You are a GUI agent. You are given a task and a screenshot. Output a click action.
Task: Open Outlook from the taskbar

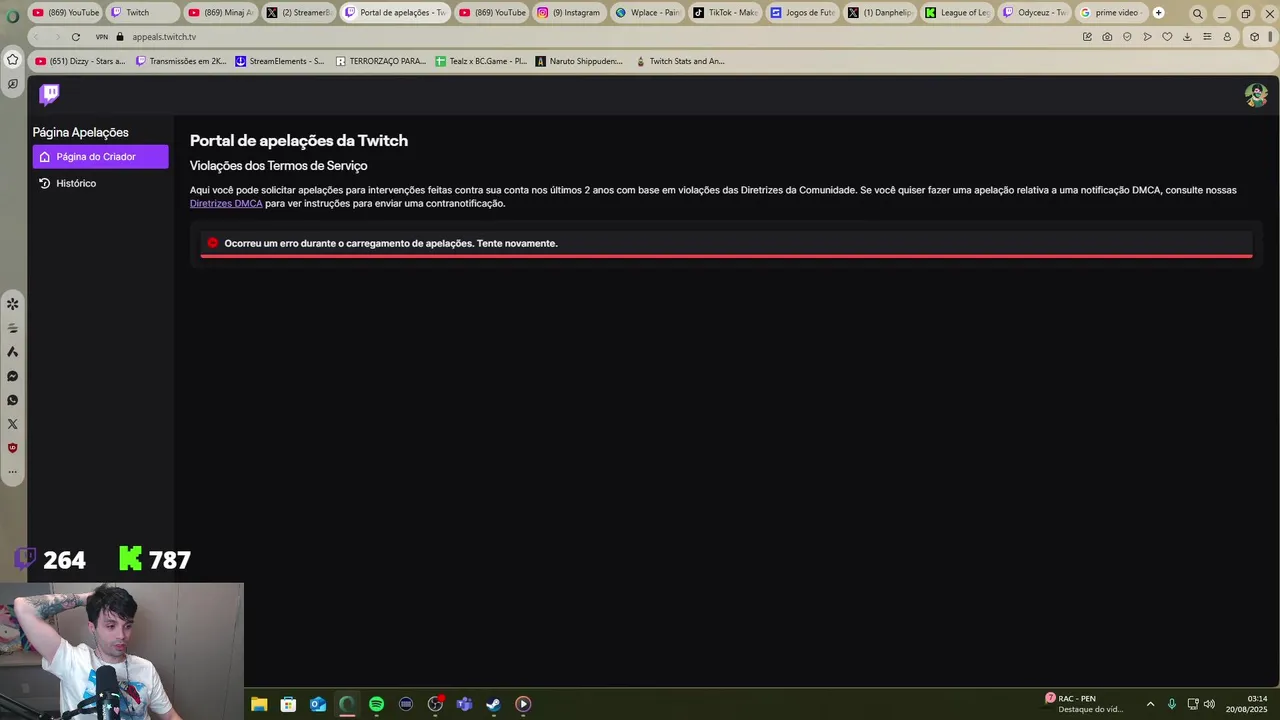[x=318, y=704]
